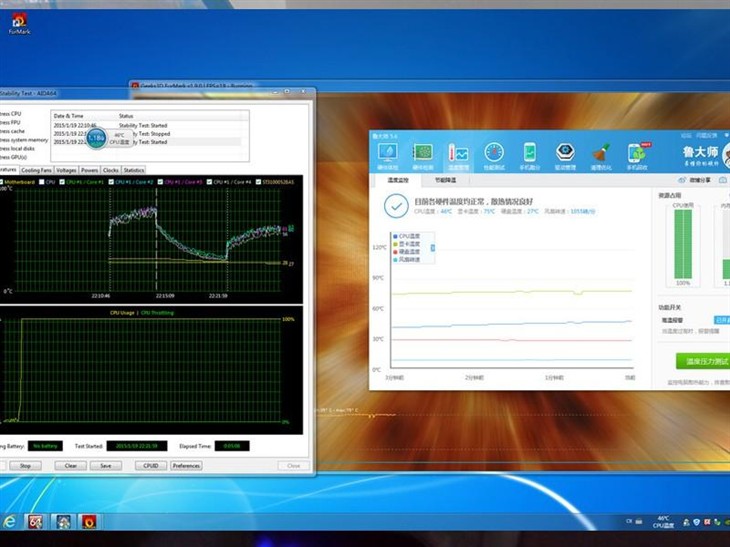Toggle the CPU #1 / Core #3 checkbox
The image size is (730, 547).
[160, 182]
